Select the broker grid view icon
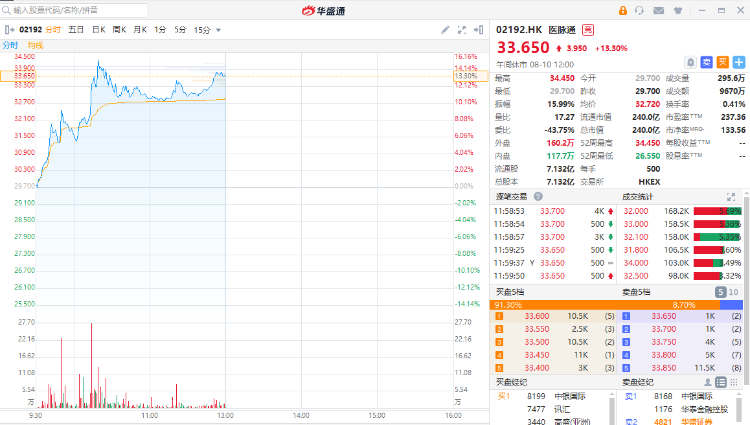This screenshot has height=425, width=750. [733, 382]
